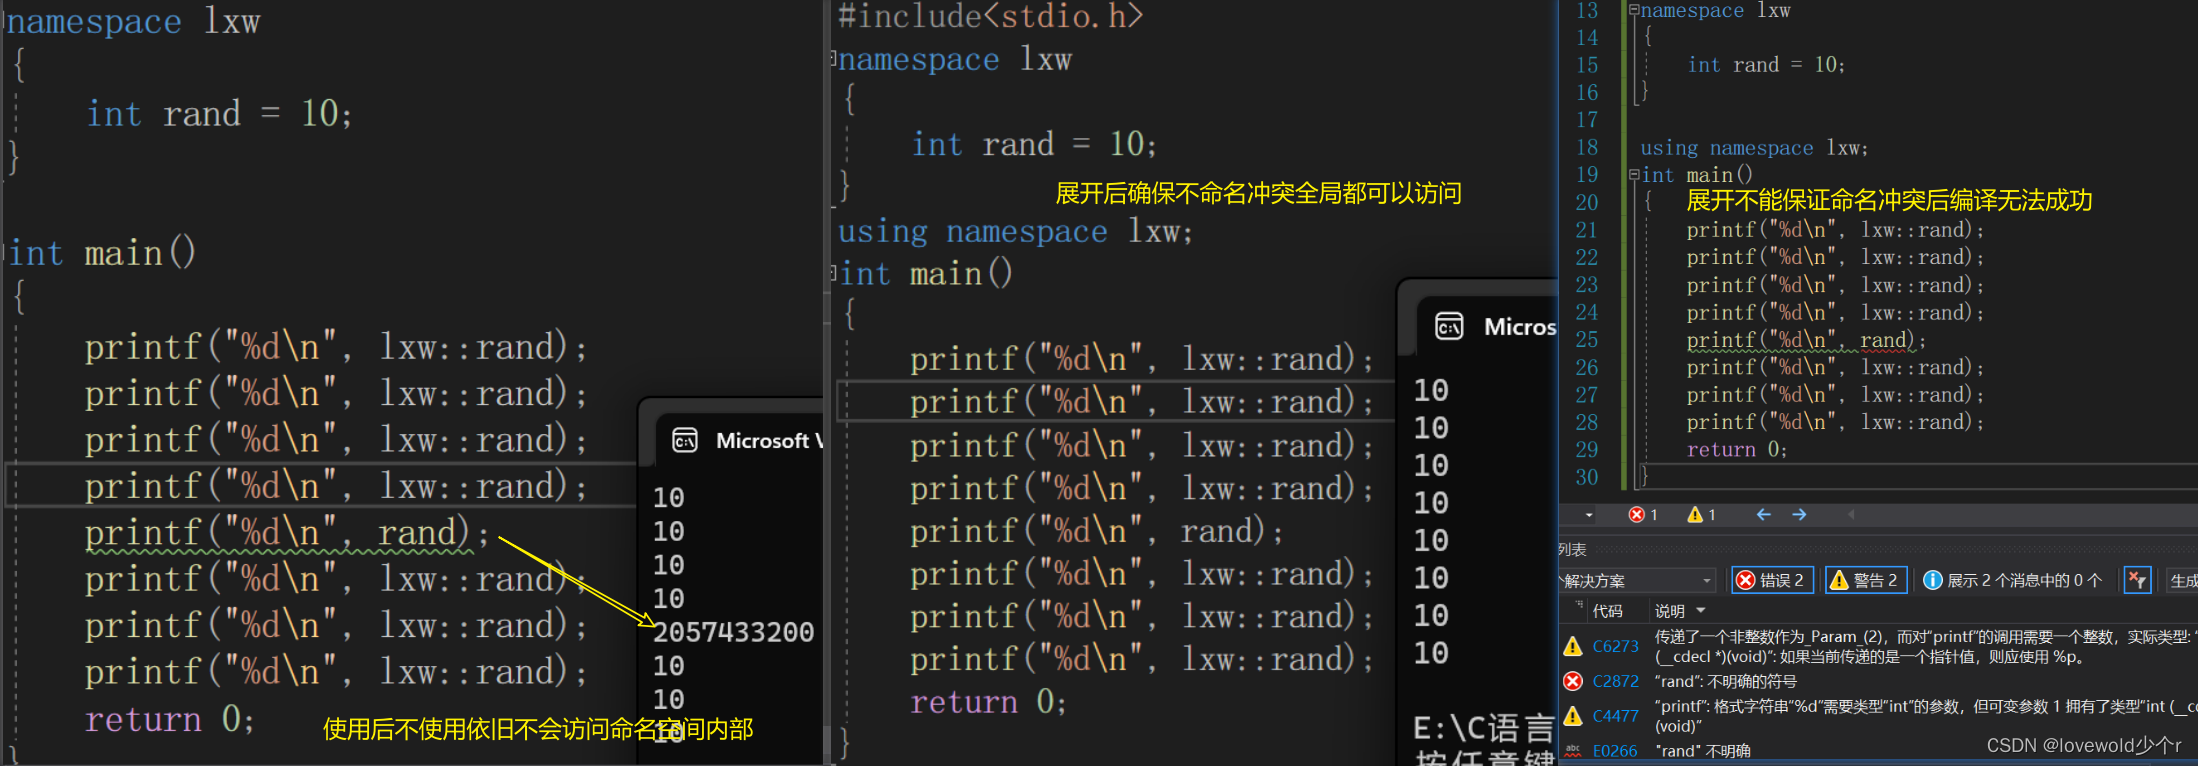Click the warning icon beside C4477
Viewport: 2198px width, 766px height.
(x=1573, y=716)
